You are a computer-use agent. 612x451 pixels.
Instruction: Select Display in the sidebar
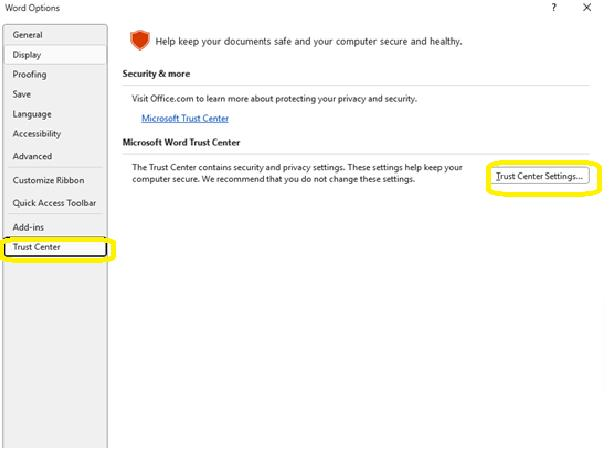(55, 55)
